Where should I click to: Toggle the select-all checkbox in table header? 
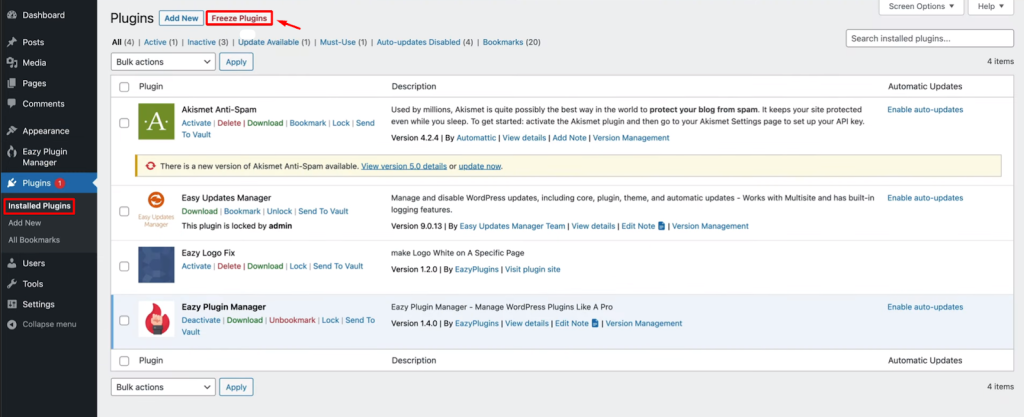coord(124,87)
